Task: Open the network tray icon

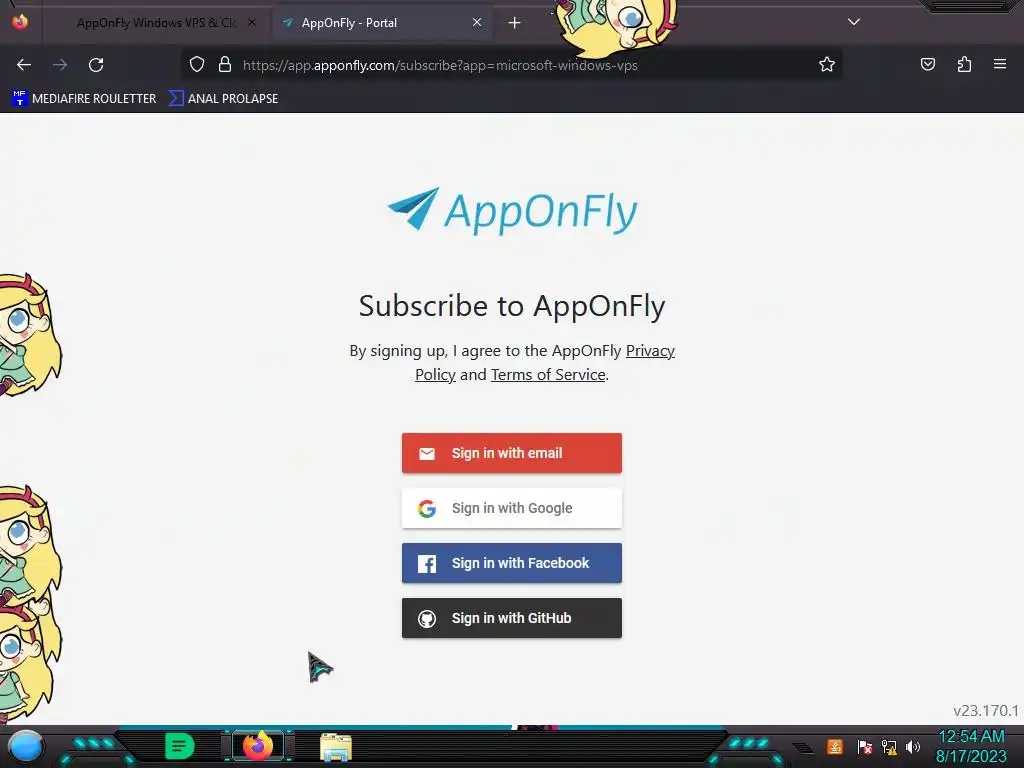Action: [x=889, y=746]
